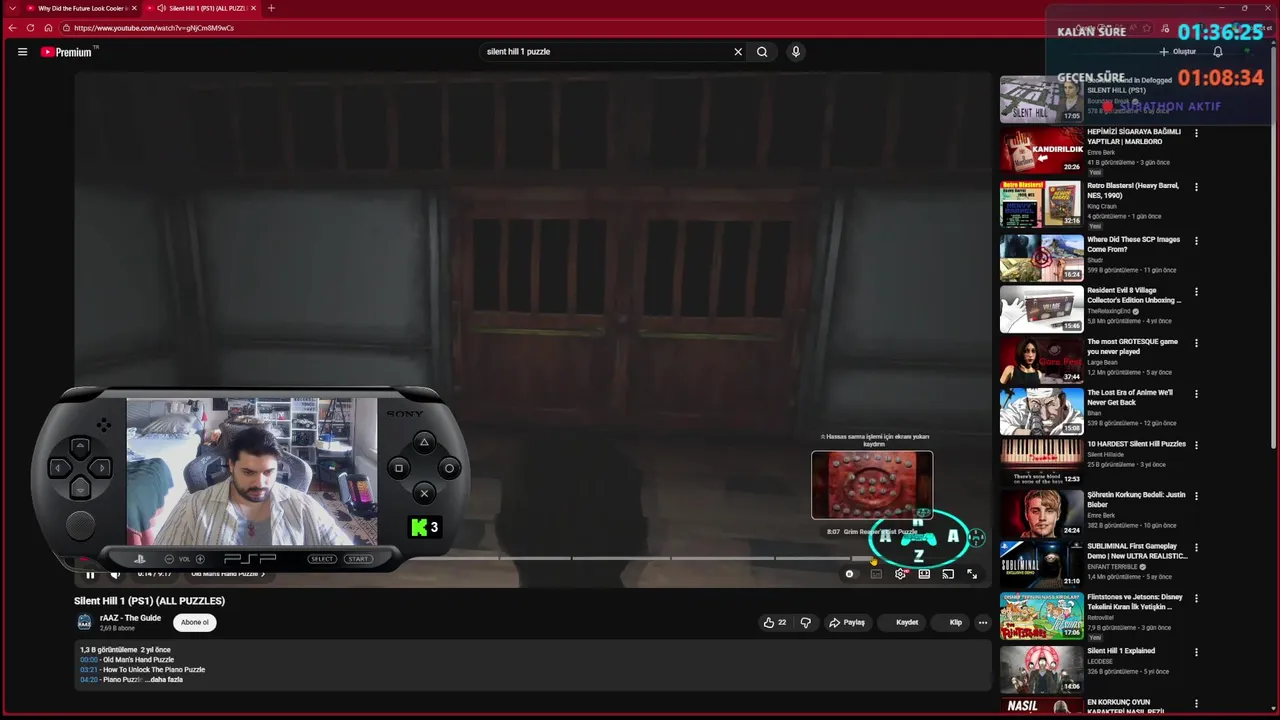Dislike the video

point(806,622)
